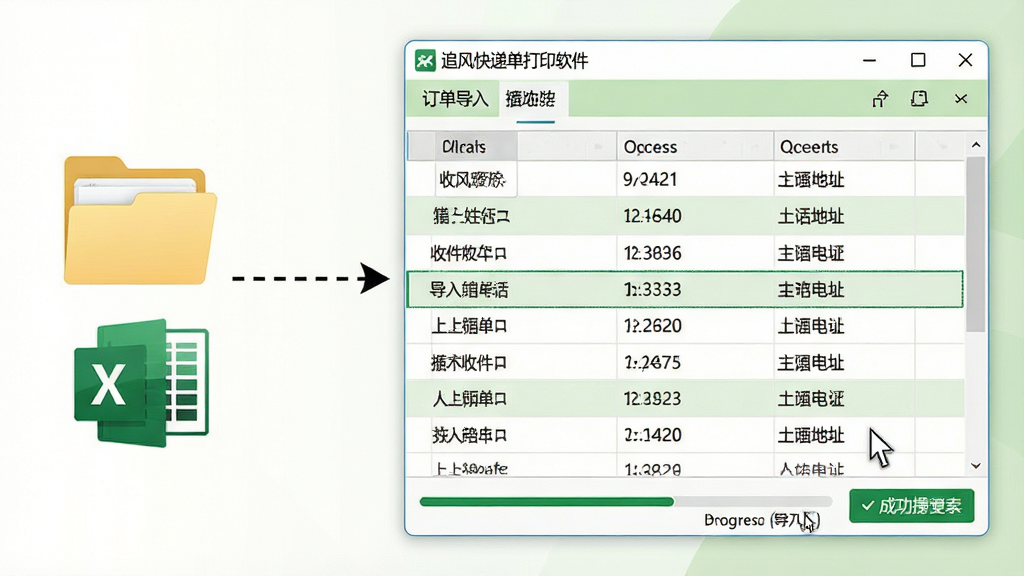1024x576 pixels.
Task: Close the 追风快递单打印软件 window
Action: tap(965, 61)
